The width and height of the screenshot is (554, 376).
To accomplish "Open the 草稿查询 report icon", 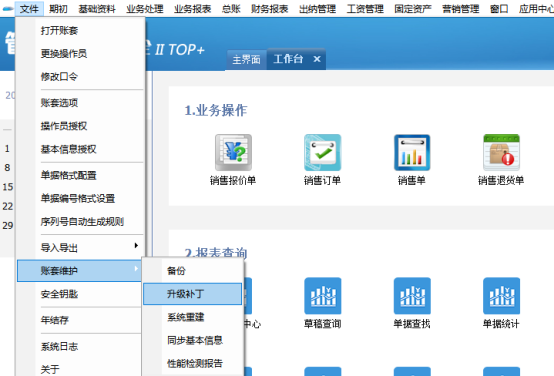I will click(x=323, y=296).
